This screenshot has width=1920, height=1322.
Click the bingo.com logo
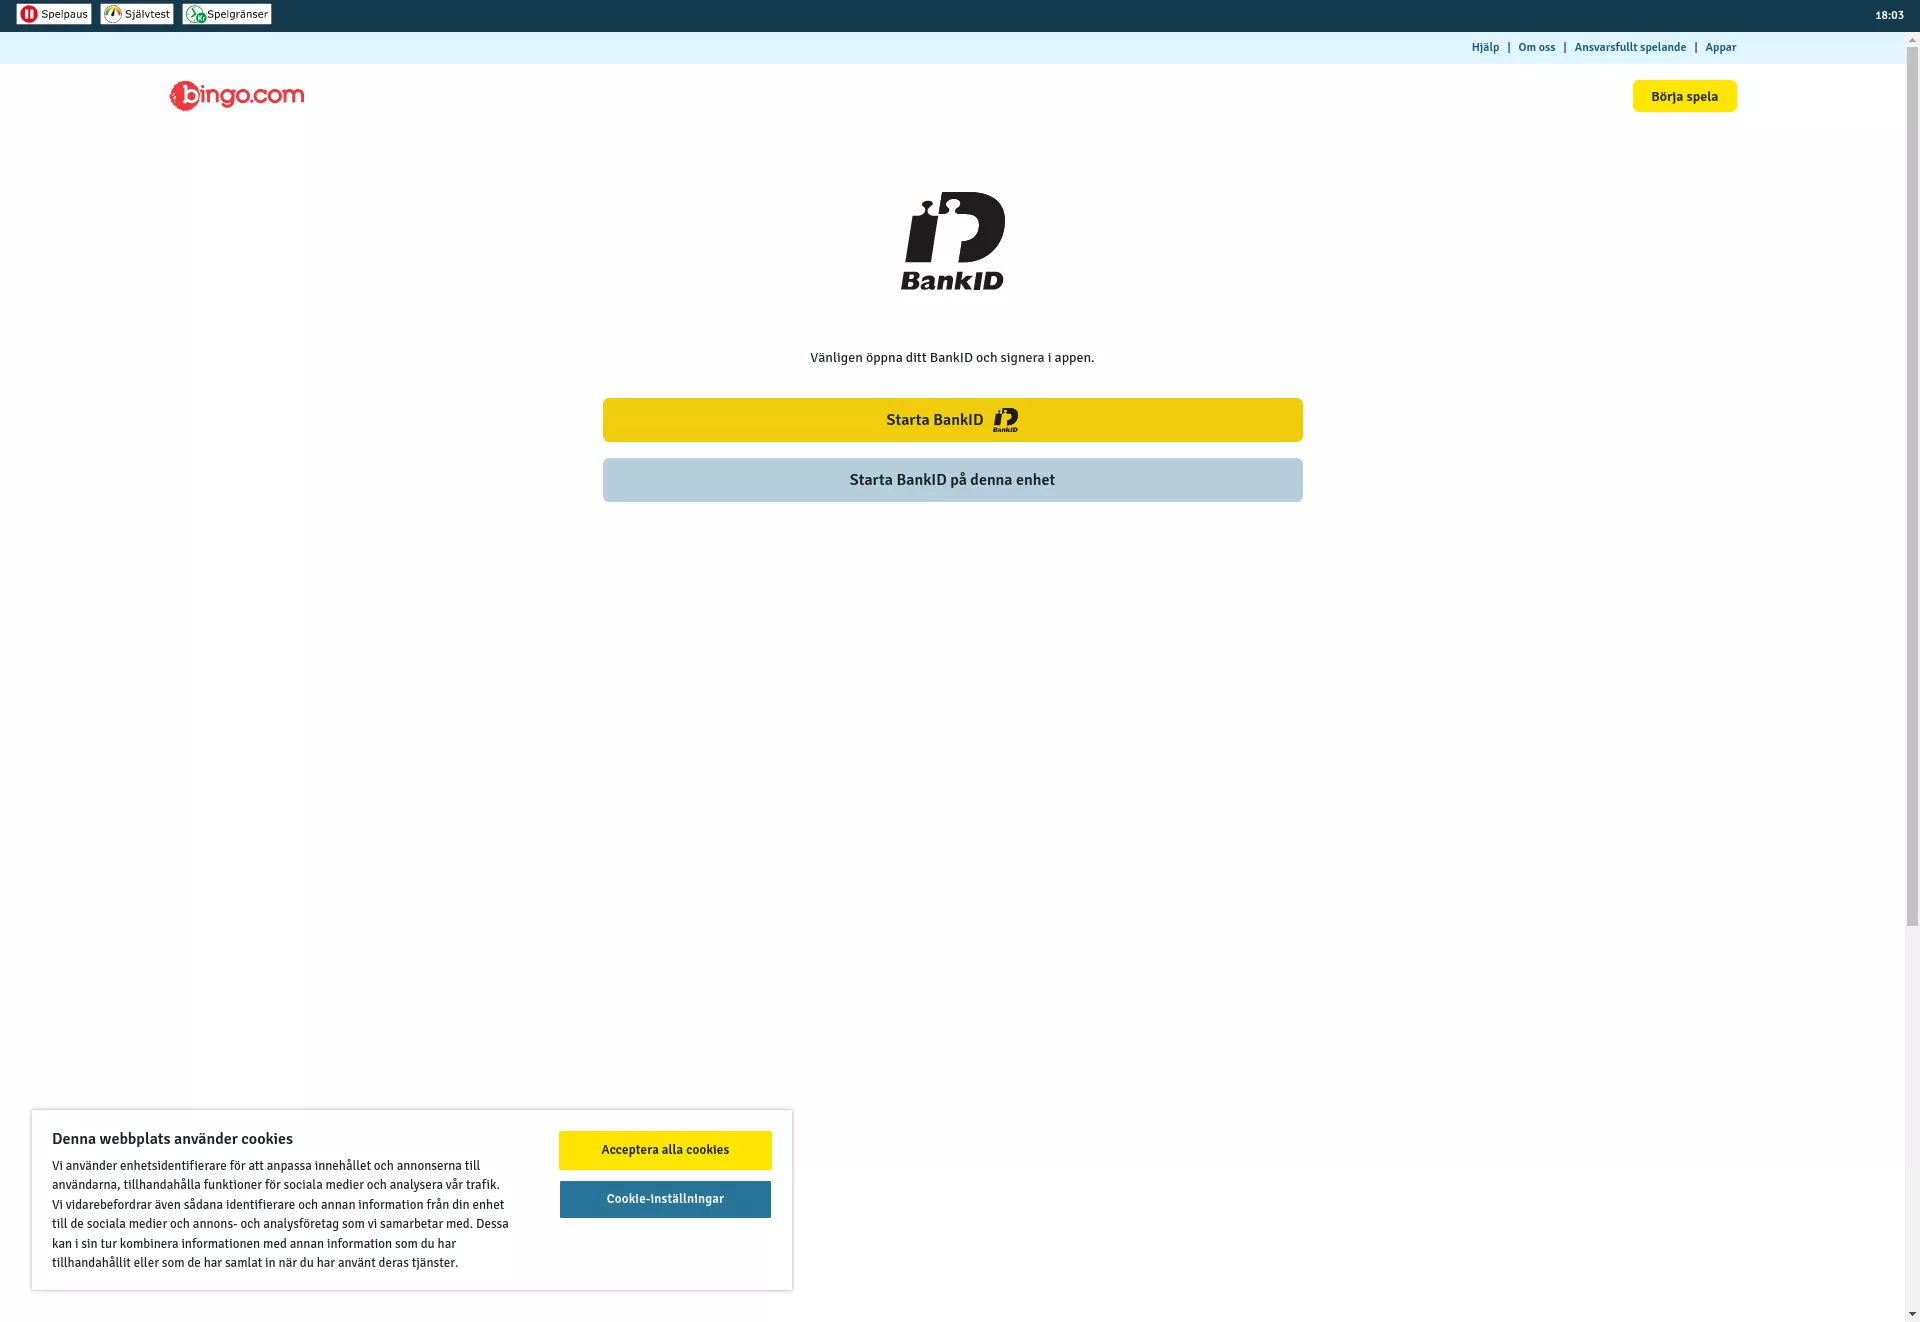[x=237, y=96]
